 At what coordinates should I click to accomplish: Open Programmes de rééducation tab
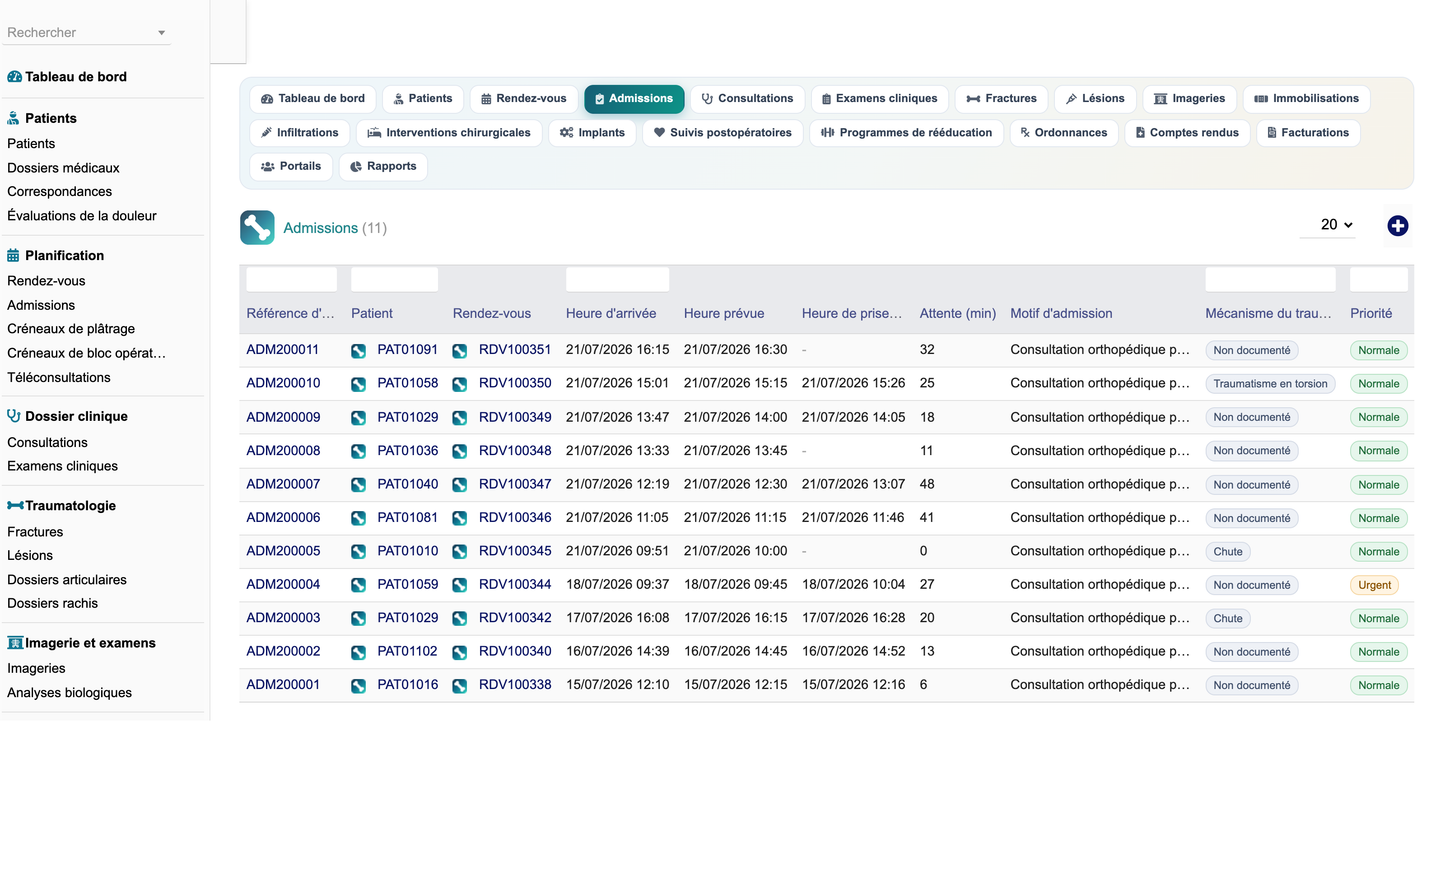[x=906, y=133]
